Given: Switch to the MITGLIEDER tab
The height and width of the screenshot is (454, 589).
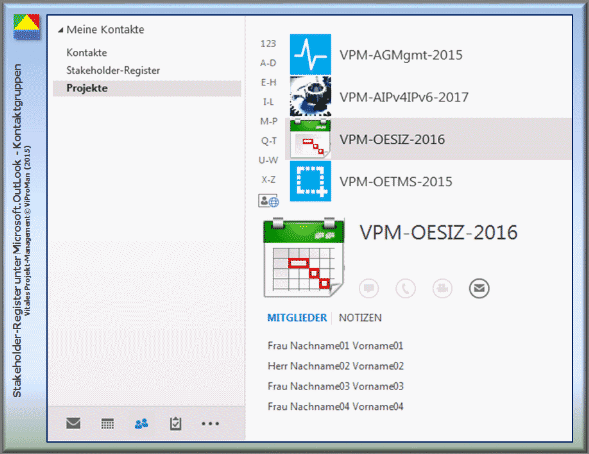Looking at the screenshot, I should [x=297, y=318].
